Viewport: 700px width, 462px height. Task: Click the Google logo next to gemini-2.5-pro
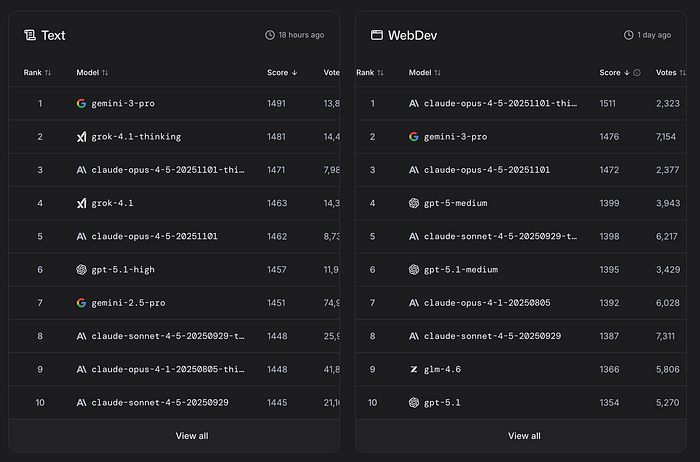pos(82,302)
